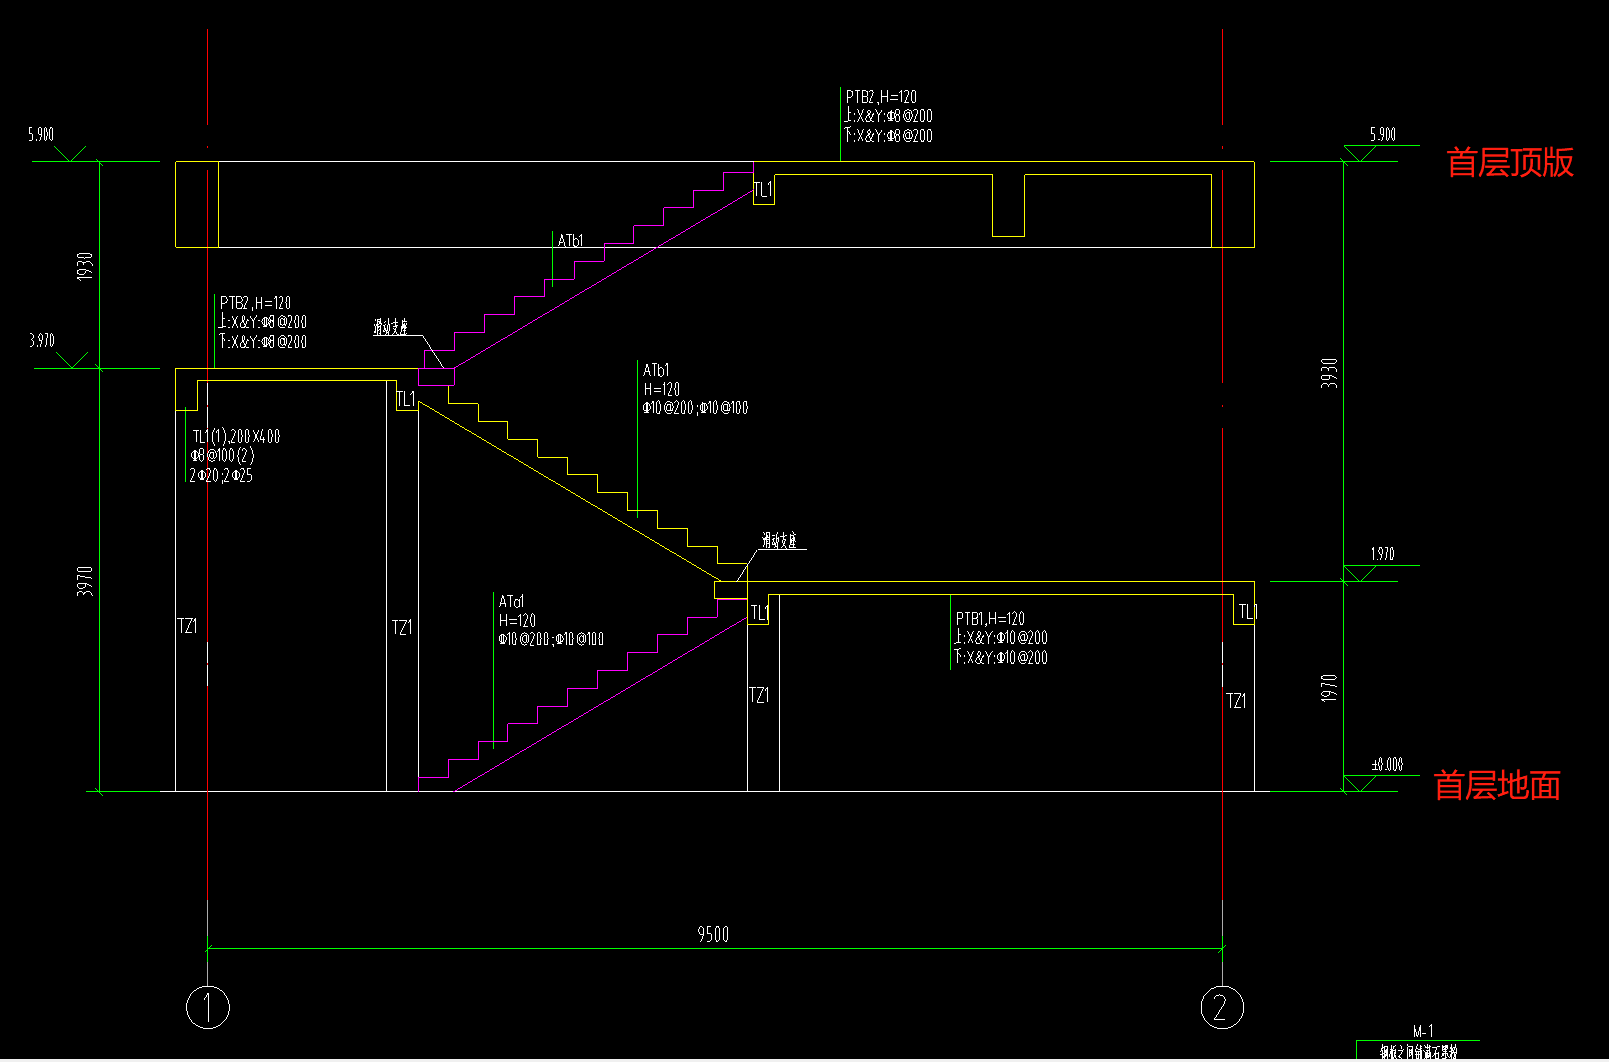Select the Φ8@100(2) stirrup text
The width and height of the screenshot is (1609, 1062).
(x=223, y=456)
